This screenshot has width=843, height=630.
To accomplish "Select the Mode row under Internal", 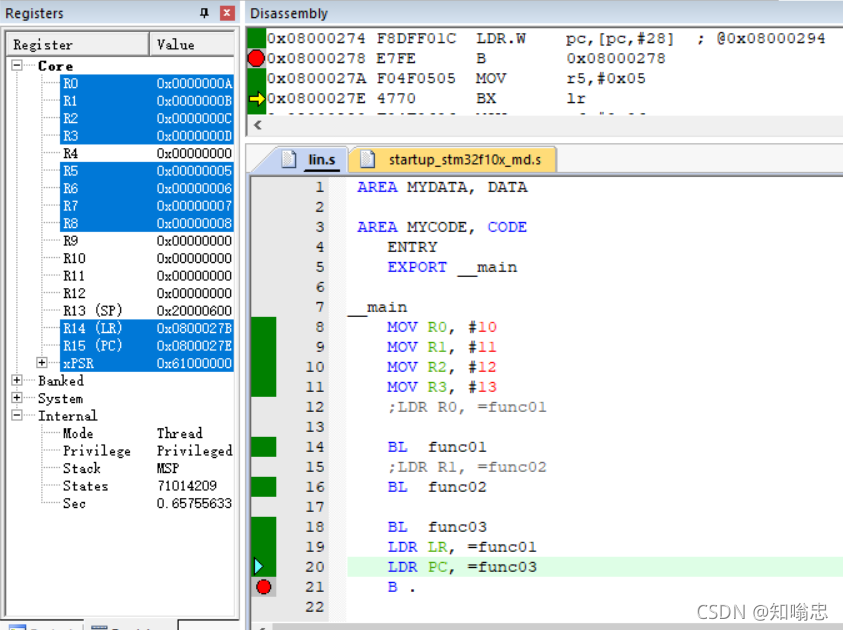I will tap(147, 433).
